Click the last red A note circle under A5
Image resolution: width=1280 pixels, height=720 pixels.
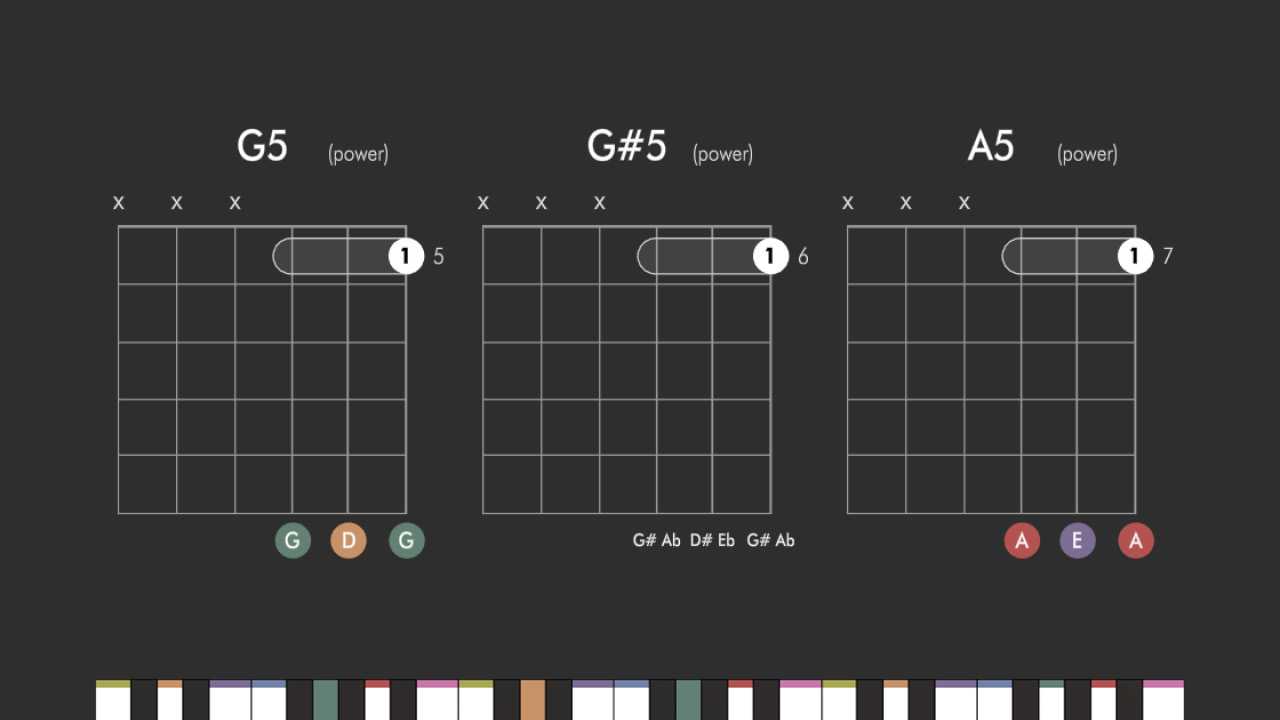pos(1136,541)
